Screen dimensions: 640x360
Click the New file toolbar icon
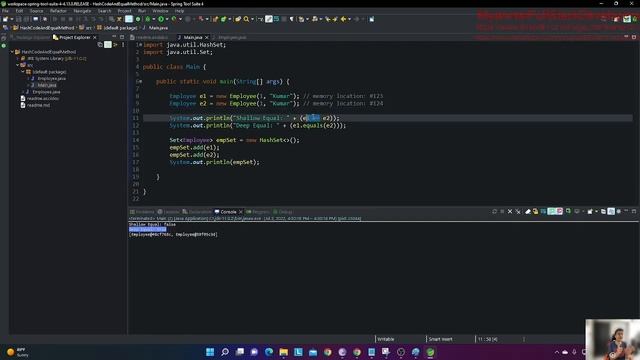(5, 19)
